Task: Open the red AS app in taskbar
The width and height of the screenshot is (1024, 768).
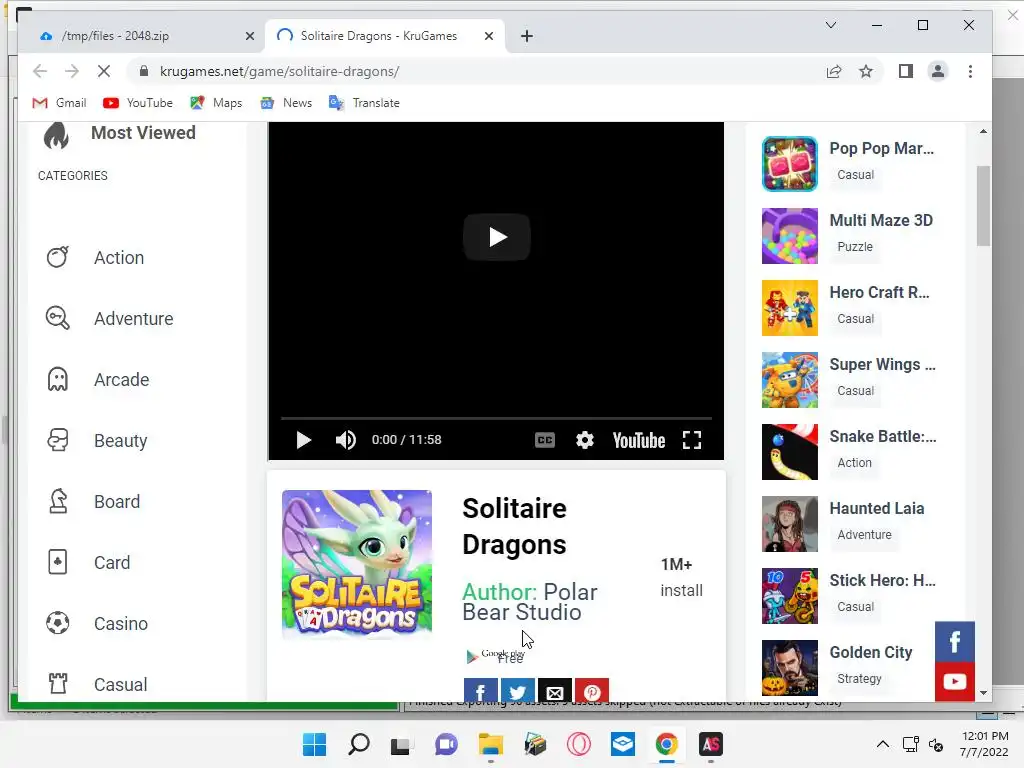Action: [711, 744]
